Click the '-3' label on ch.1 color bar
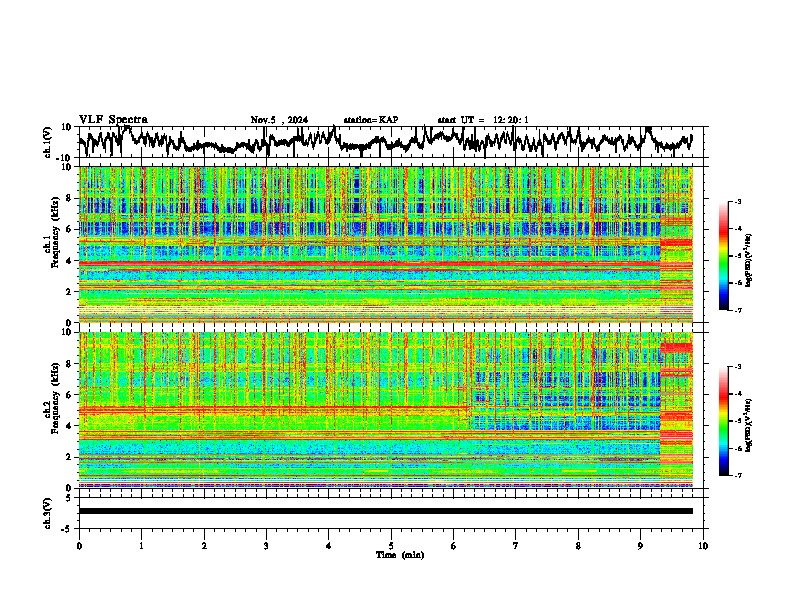 point(737,201)
